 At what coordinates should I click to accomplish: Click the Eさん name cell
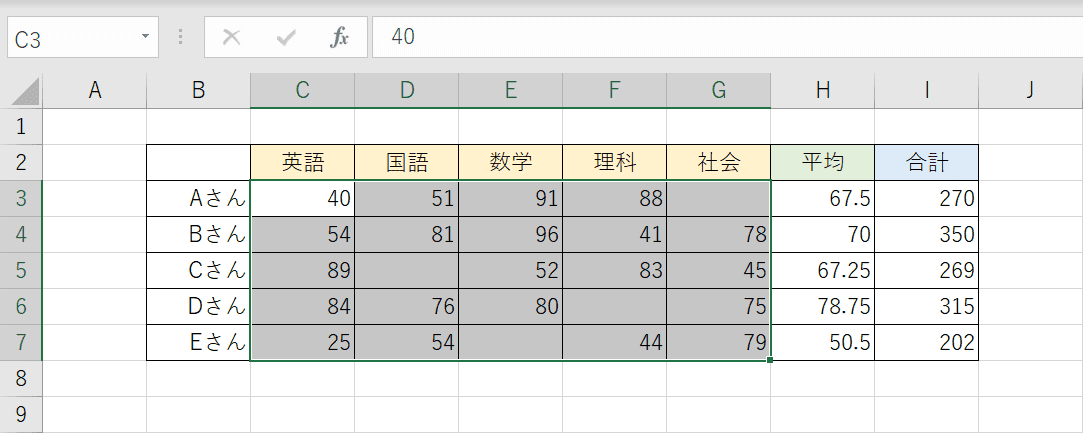coord(199,342)
